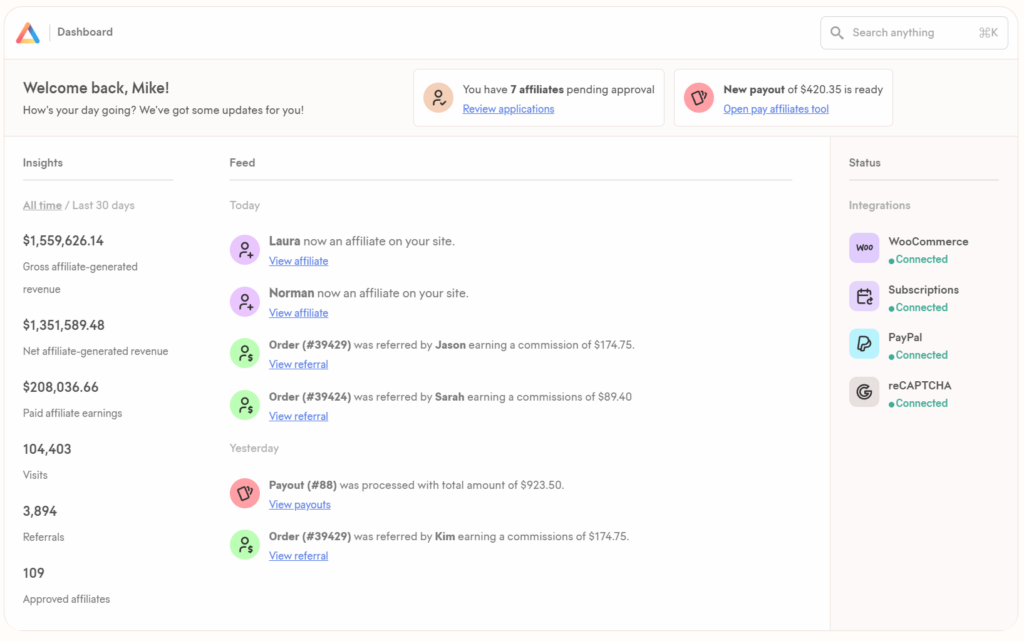
Task: Click the PayPal integration icon
Action: click(864, 344)
